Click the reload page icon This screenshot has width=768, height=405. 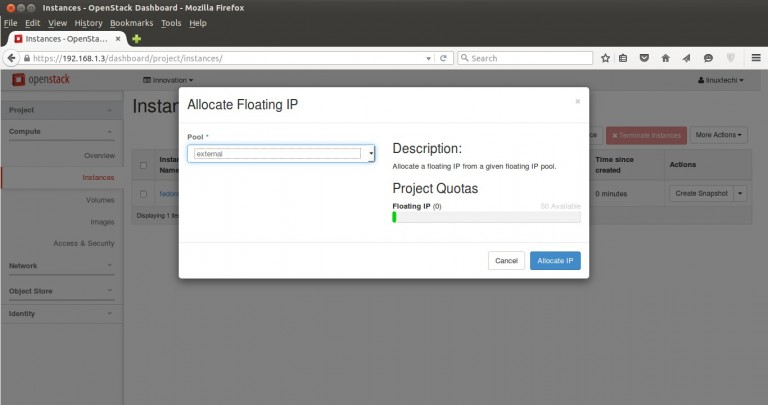pyautogui.click(x=443, y=58)
